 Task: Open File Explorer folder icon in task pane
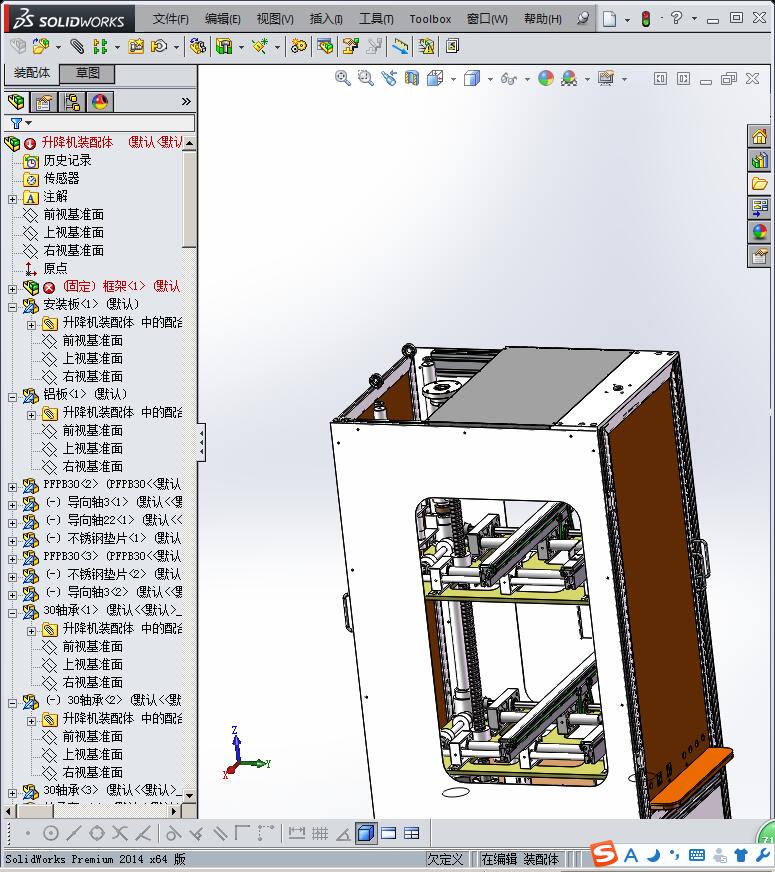[x=759, y=184]
